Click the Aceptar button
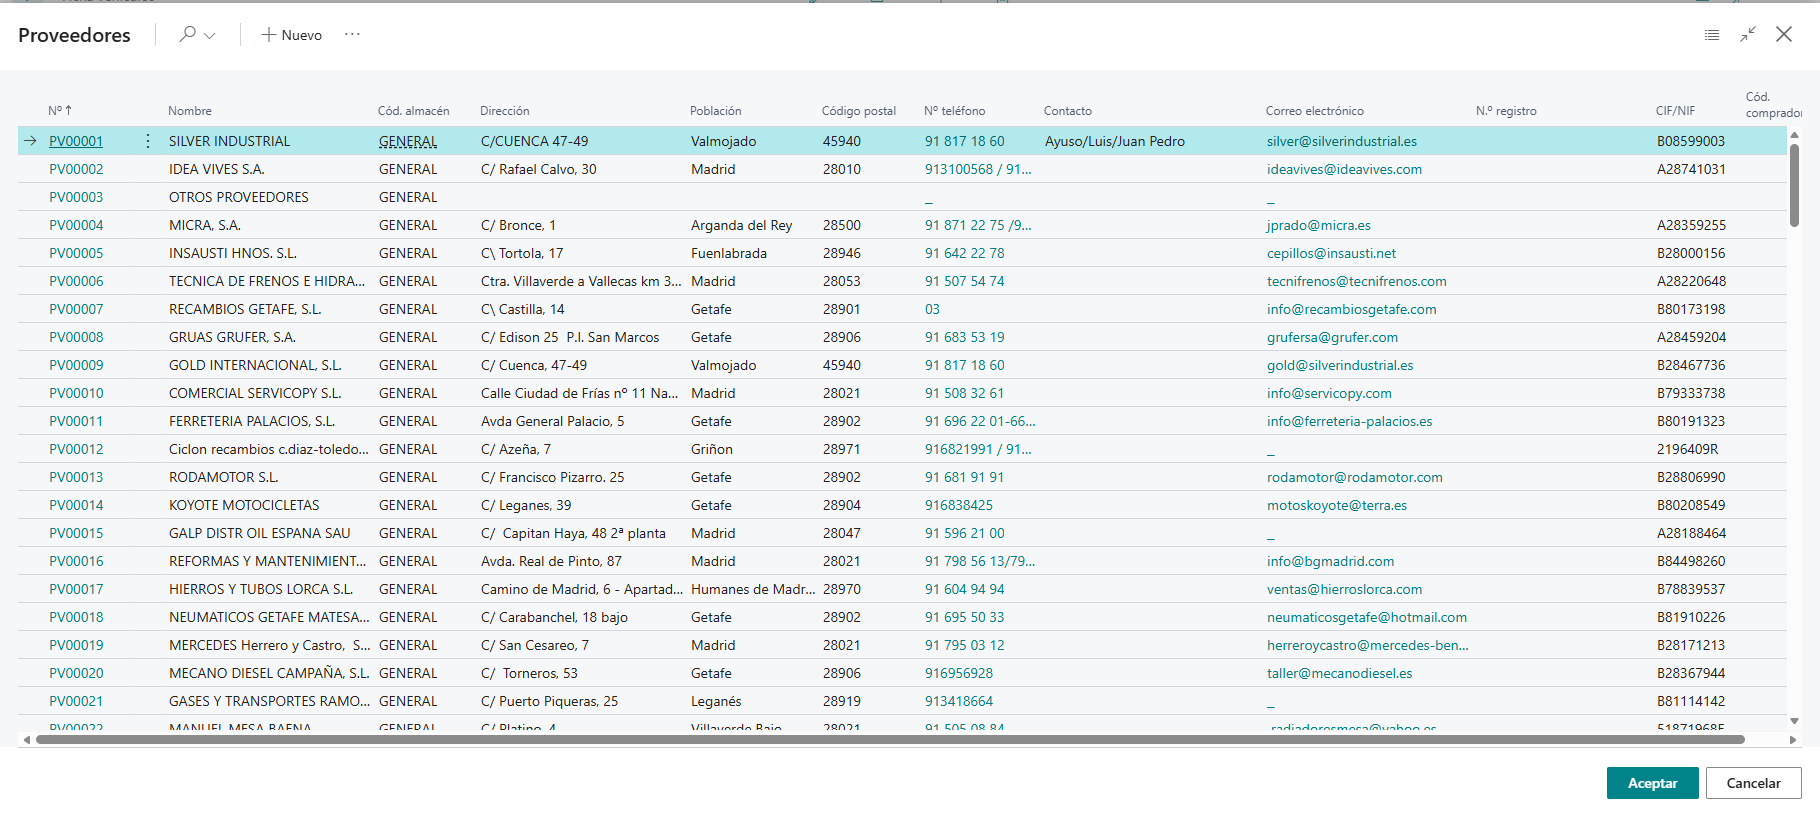The width and height of the screenshot is (1820, 822). (x=1652, y=783)
